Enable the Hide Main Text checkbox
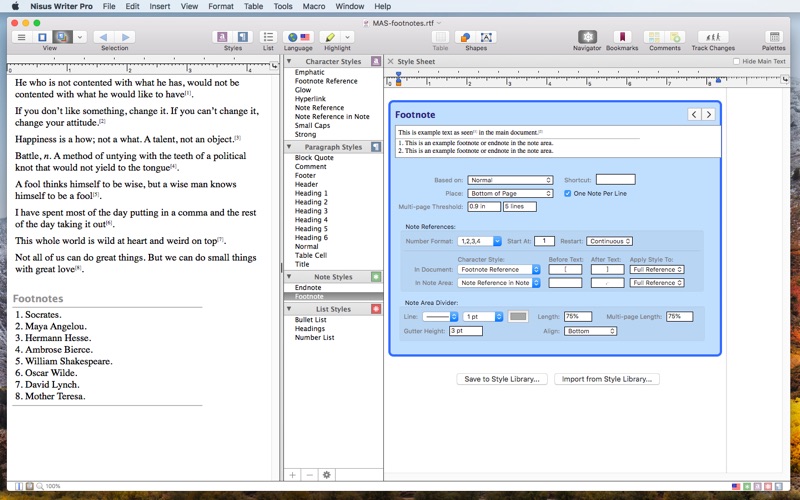The width and height of the screenshot is (800, 500). coord(737,62)
